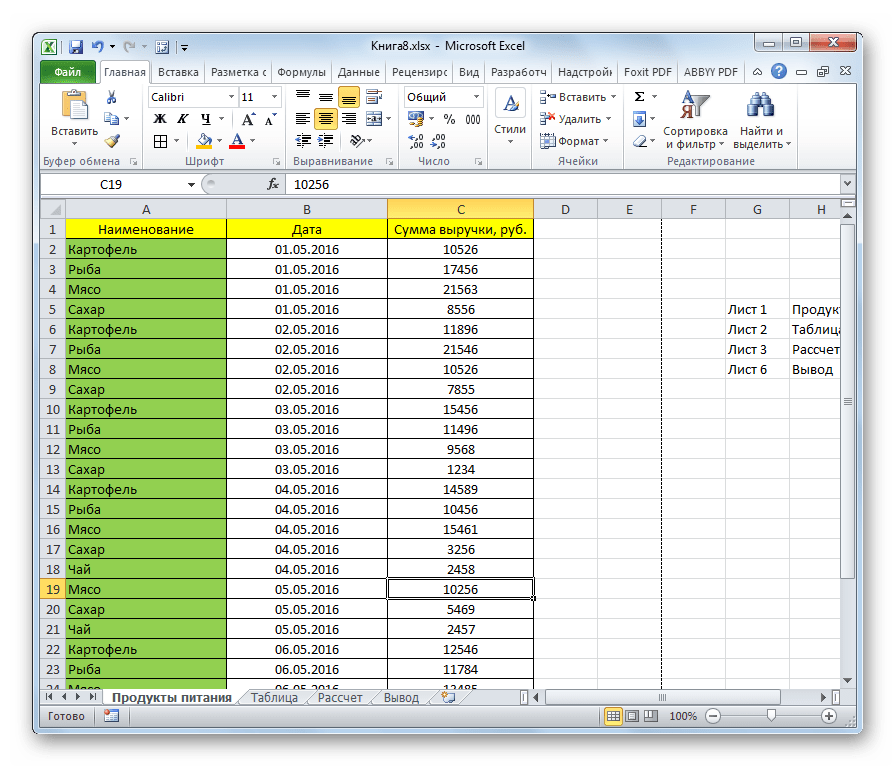Viewport: 896px width, 767px height.
Task: Open the font size dropdown
Action: (274, 97)
